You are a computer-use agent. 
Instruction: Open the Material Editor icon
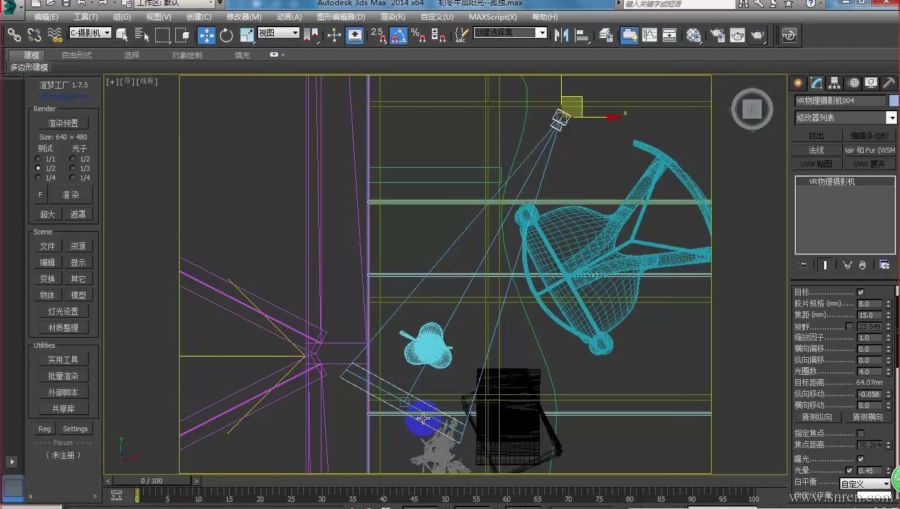(x=694, y=36)
